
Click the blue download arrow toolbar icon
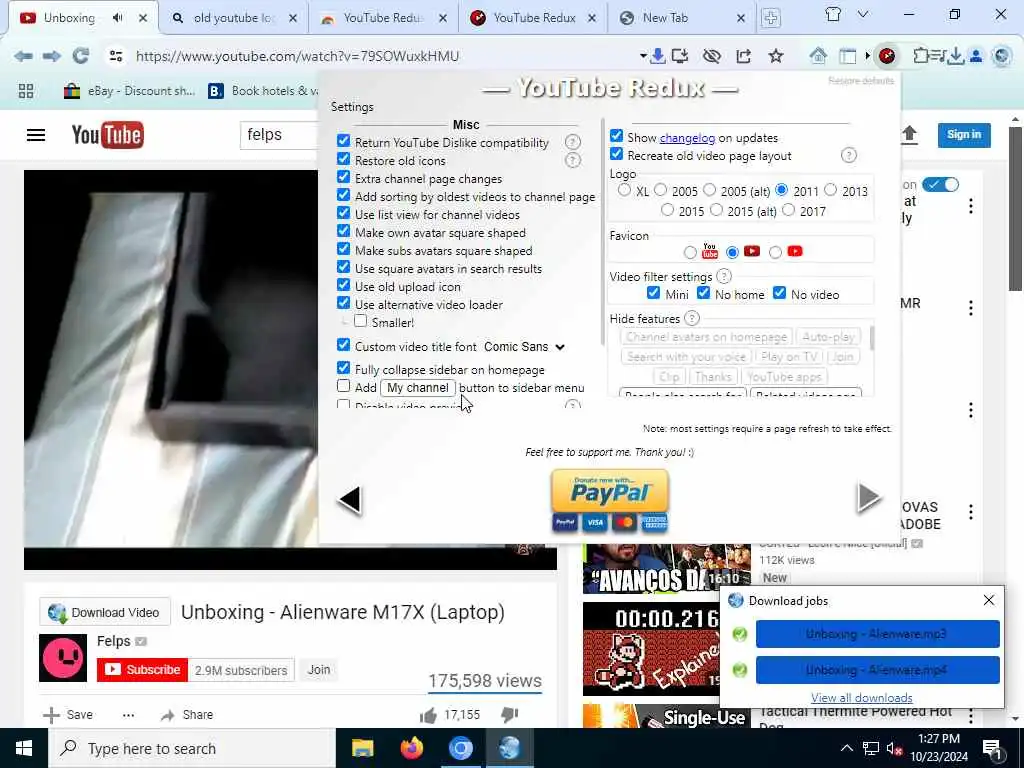pyautogui.click(x=658, y=56)
